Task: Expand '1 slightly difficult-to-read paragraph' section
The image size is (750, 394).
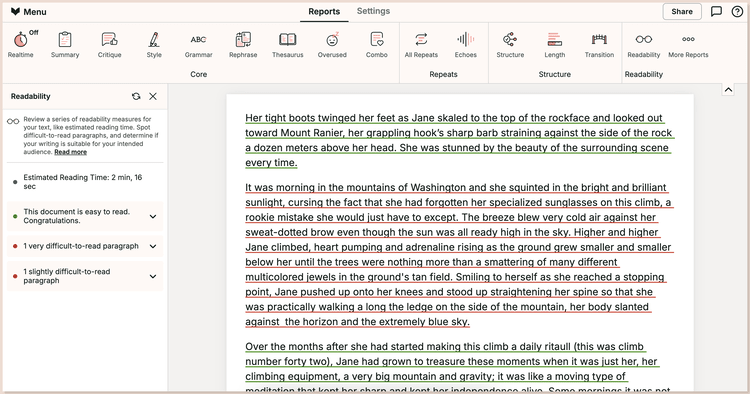Action: [x=85, y=276]
